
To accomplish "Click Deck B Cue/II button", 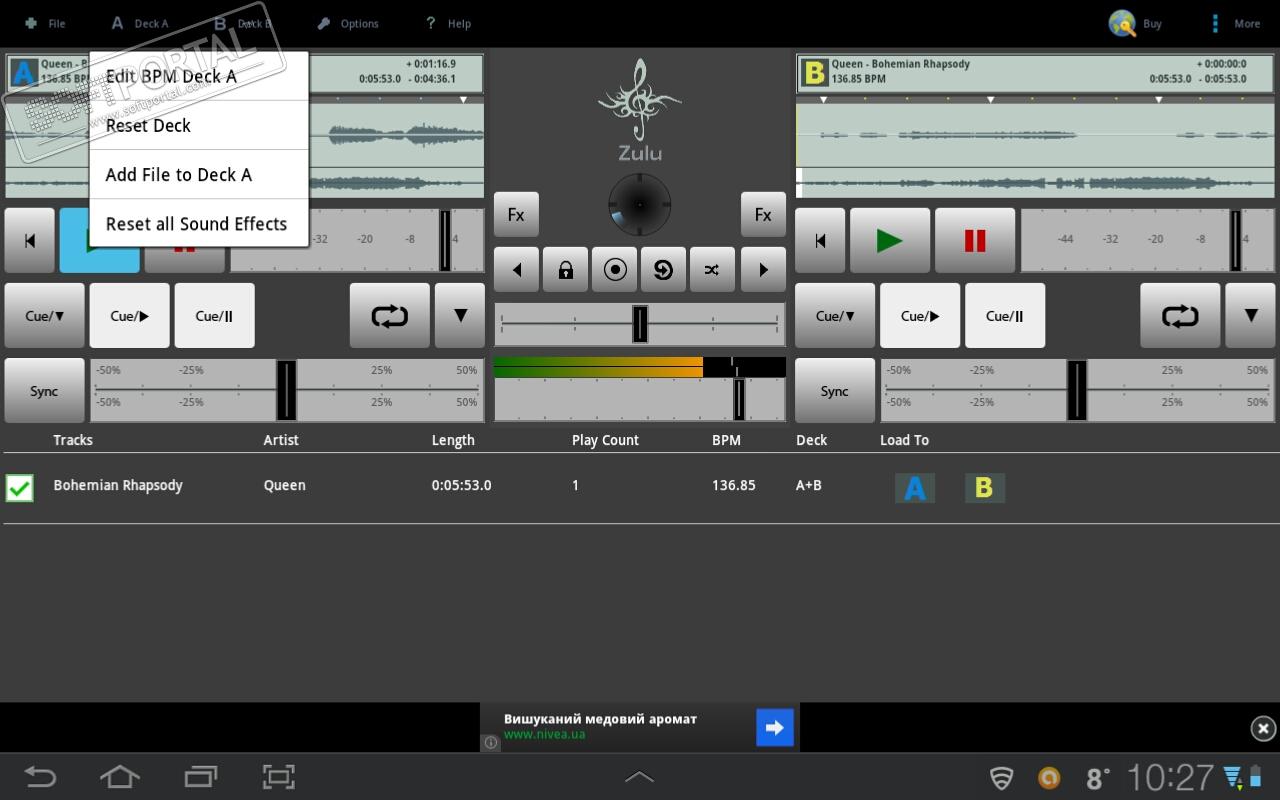I will tap(1005, 316).
